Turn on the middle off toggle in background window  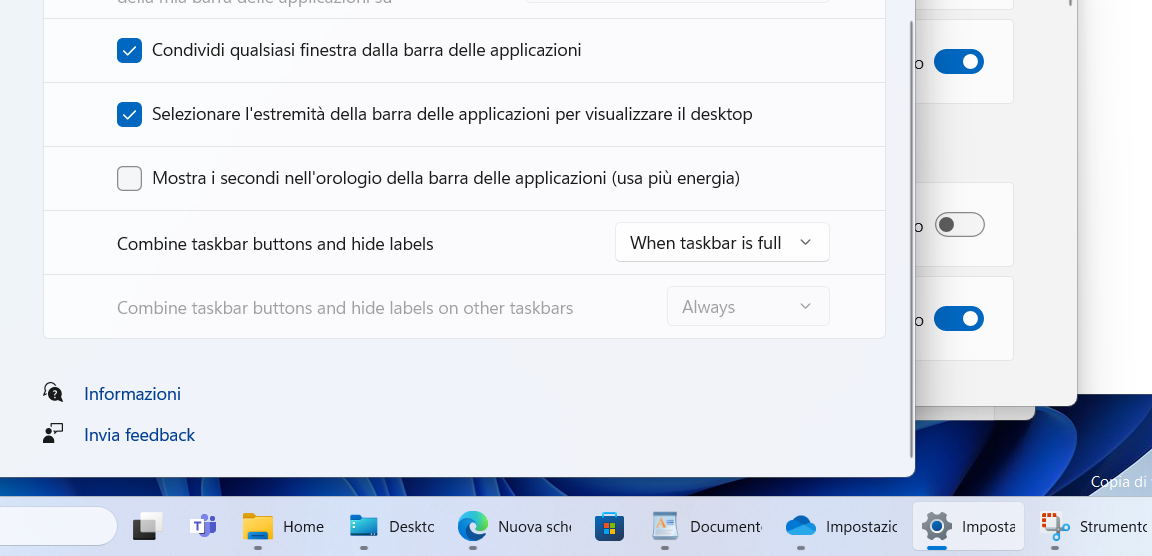coord(959,224)
